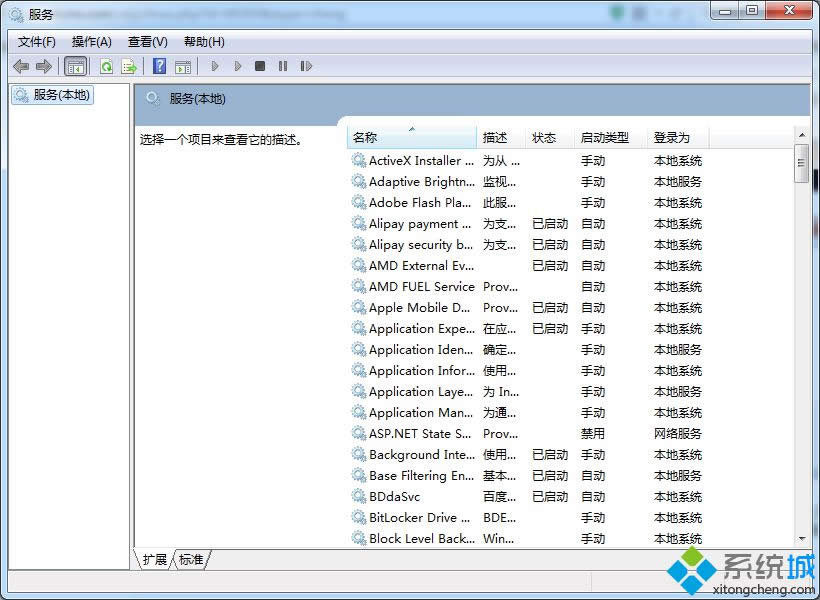Click the blue Help question-mark icon
The width and height of the screenshot is (820, 600).
[x=160, y=66]
